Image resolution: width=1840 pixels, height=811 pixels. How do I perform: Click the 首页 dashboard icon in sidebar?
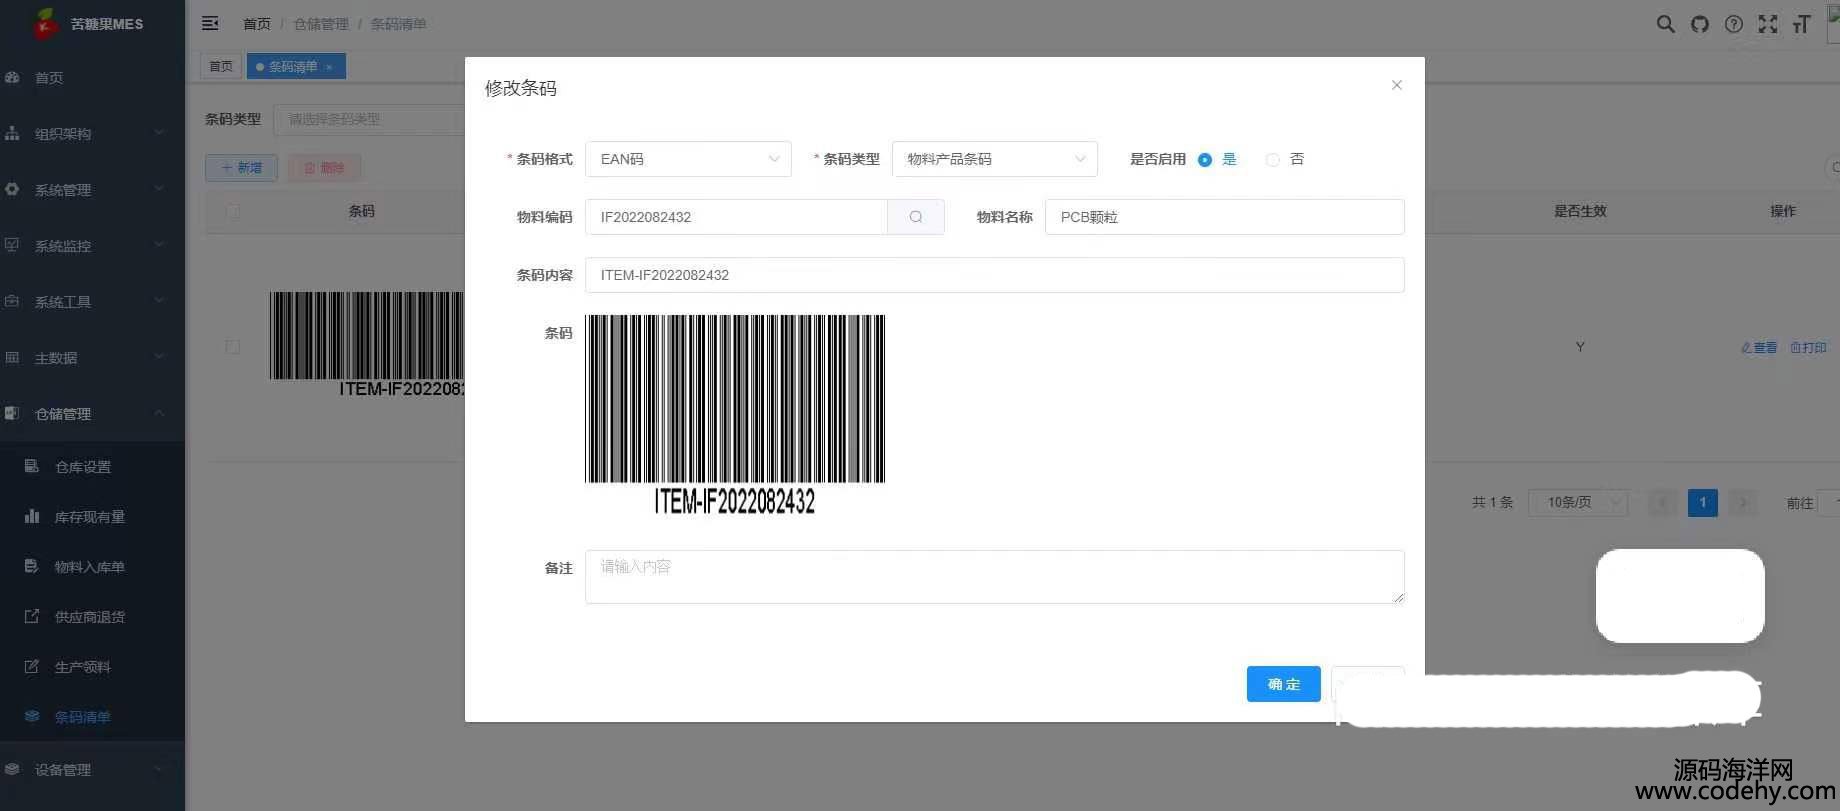(x=12, y=77)
